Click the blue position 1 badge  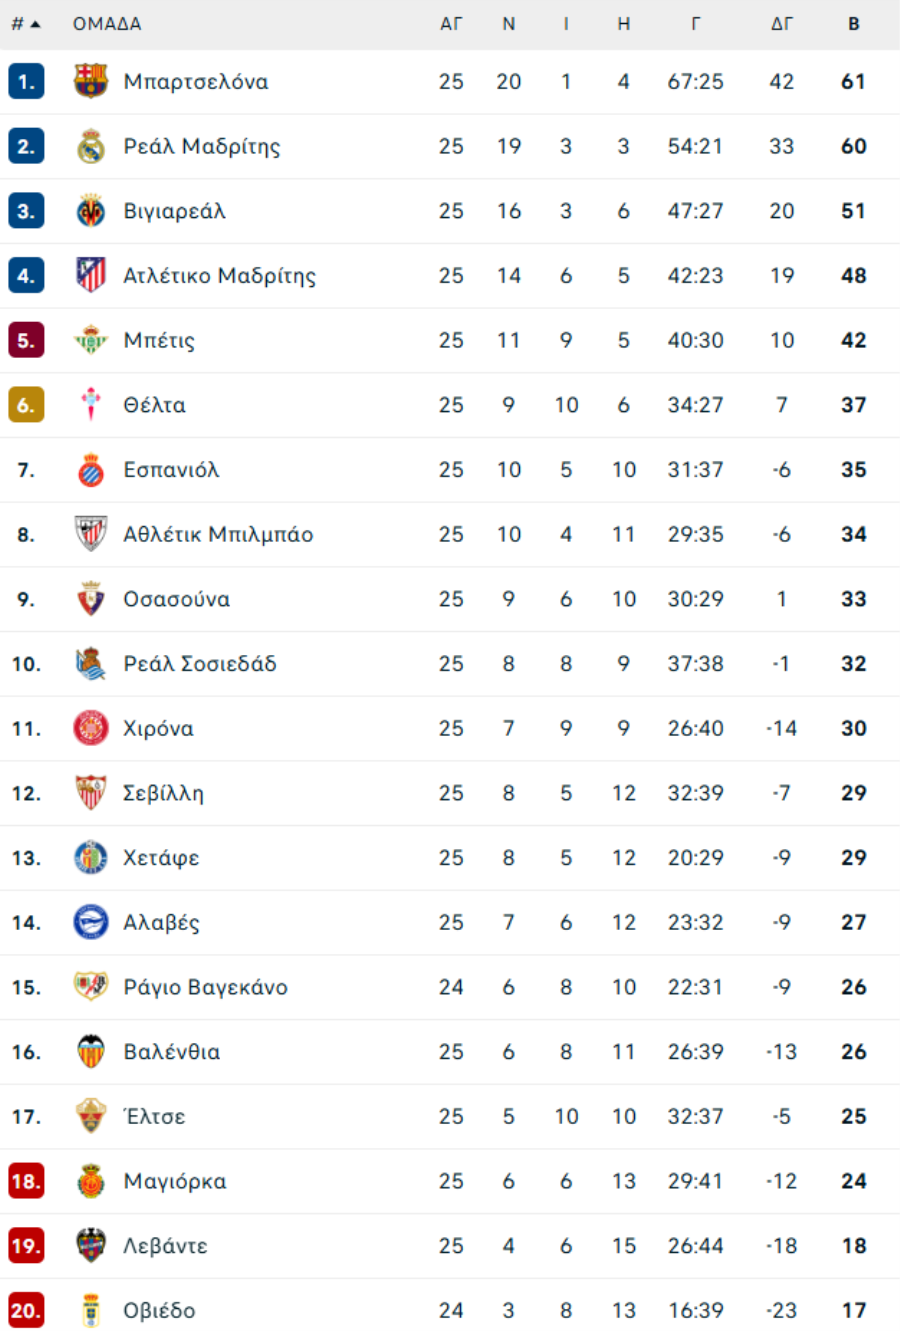click(26, 82)
